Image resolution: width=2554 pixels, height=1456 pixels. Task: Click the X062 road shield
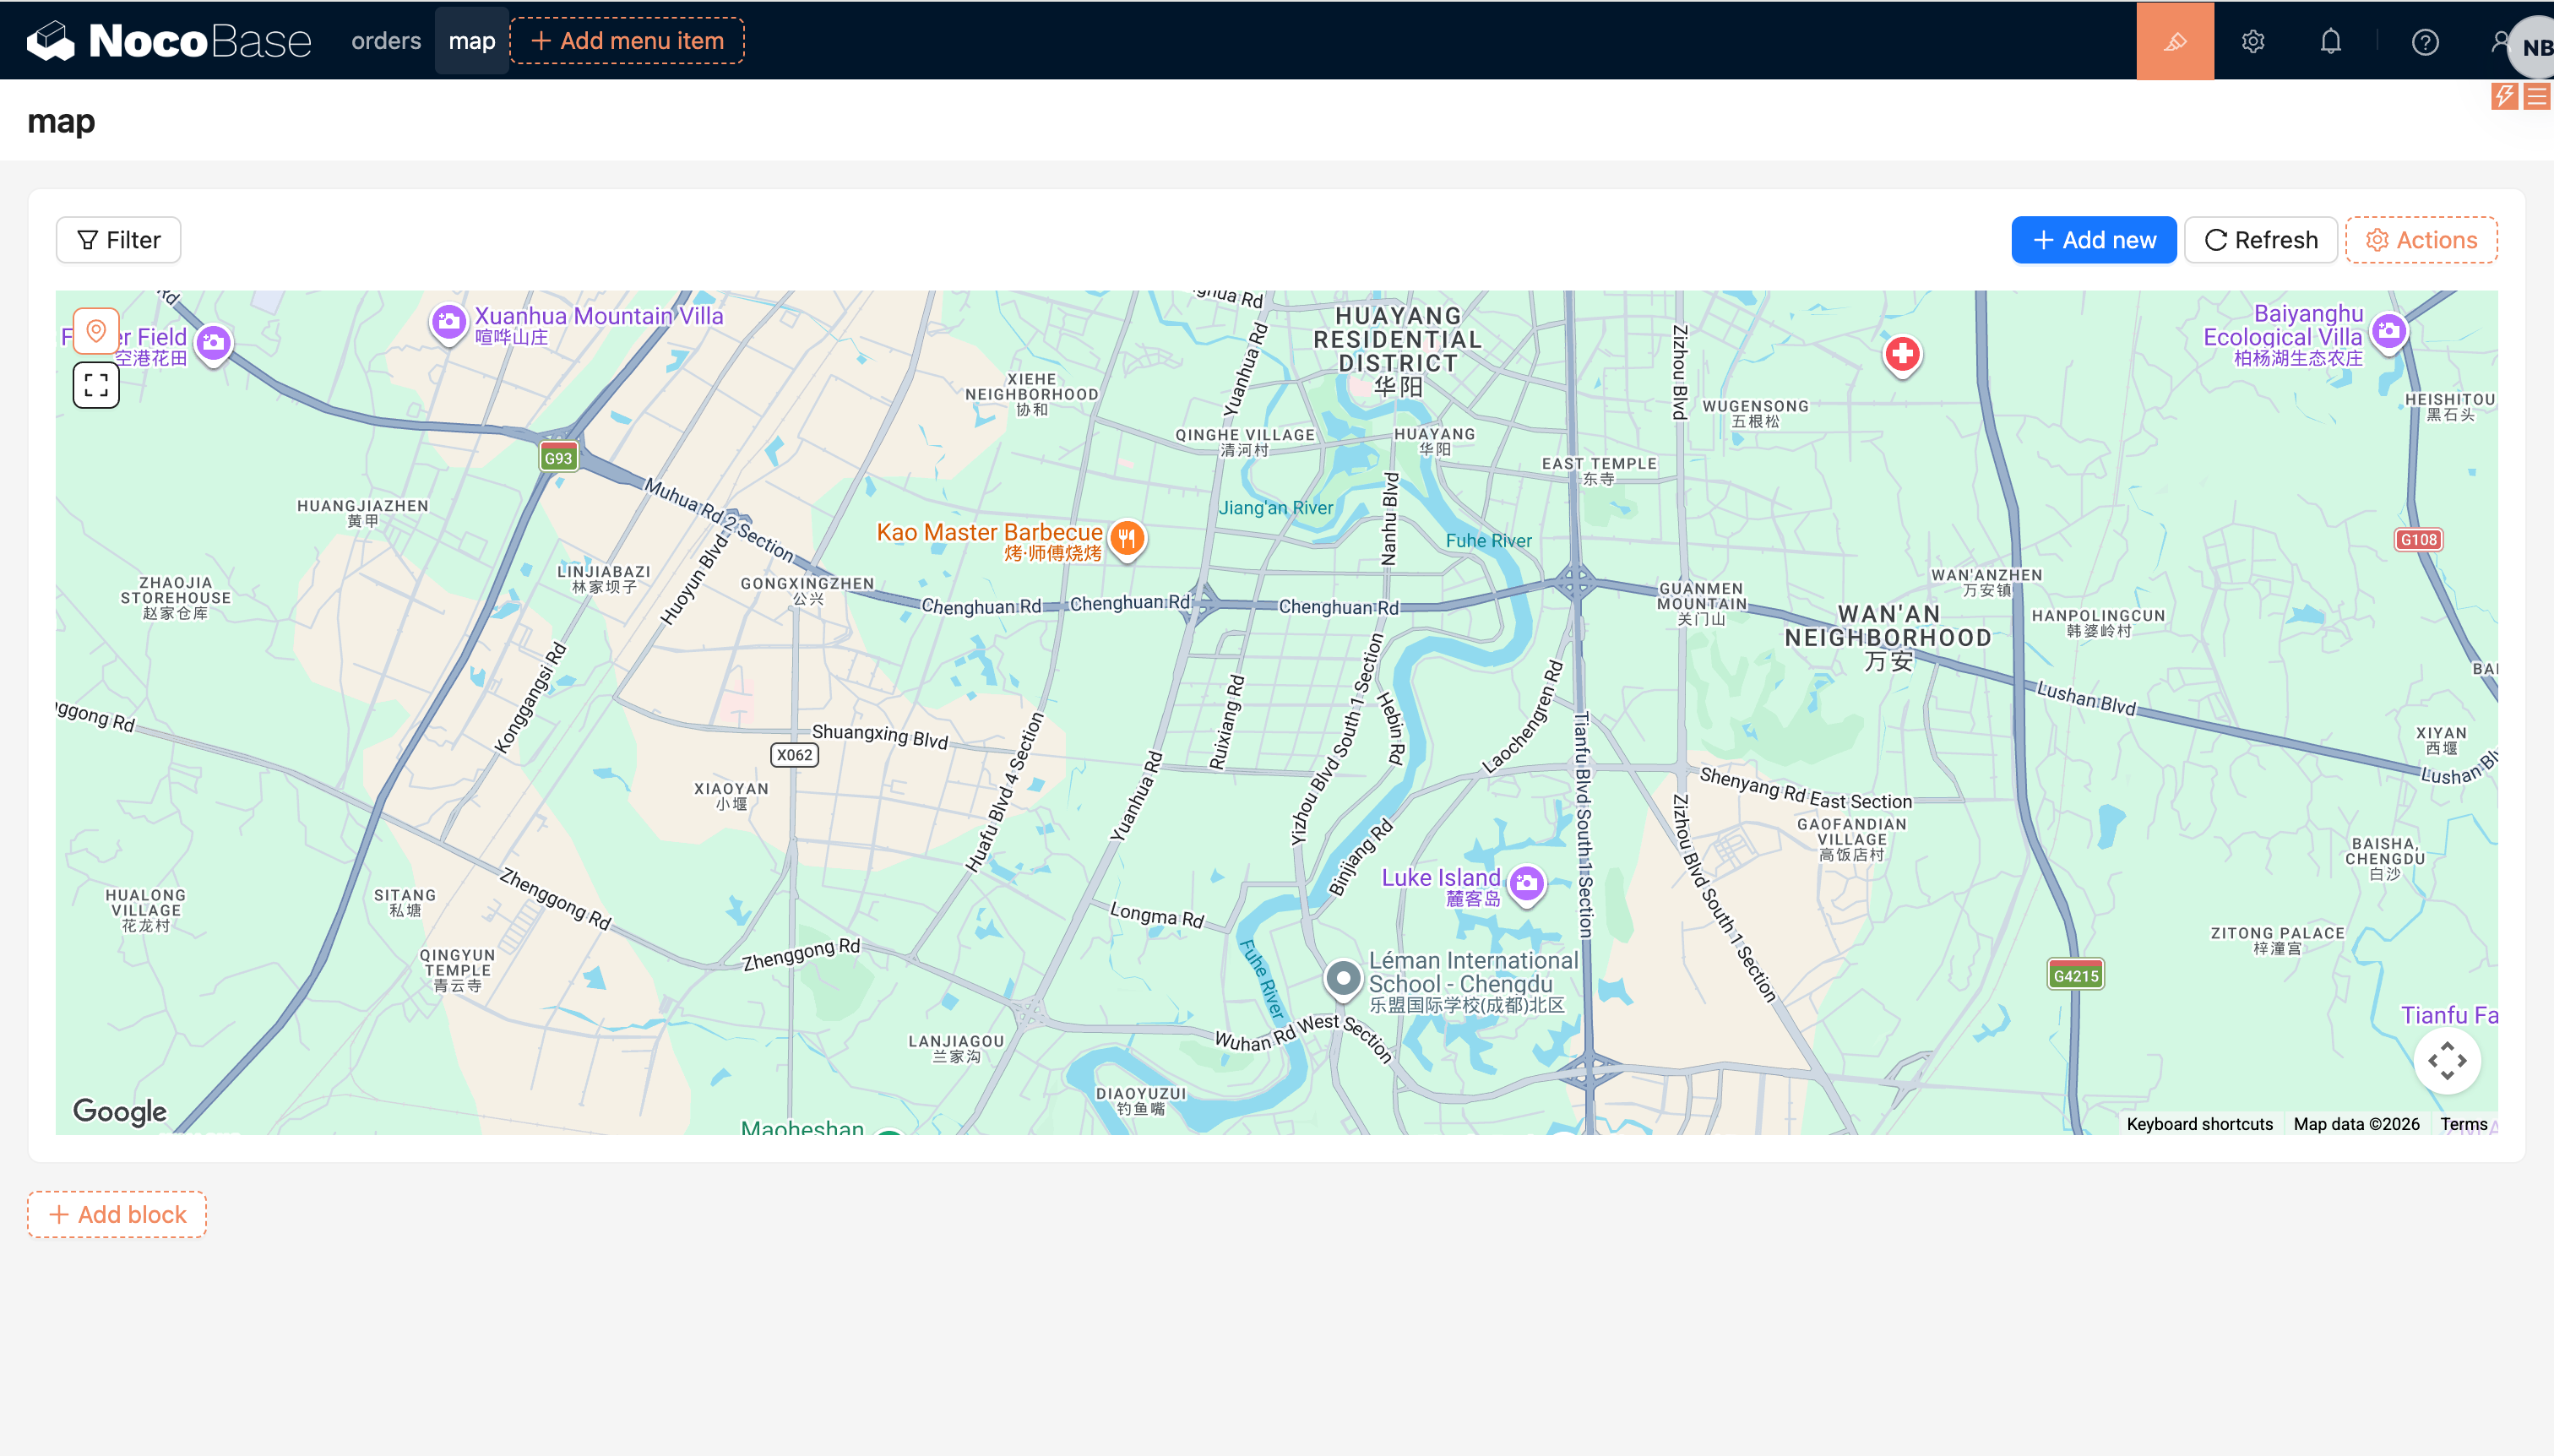pos(794,755)
